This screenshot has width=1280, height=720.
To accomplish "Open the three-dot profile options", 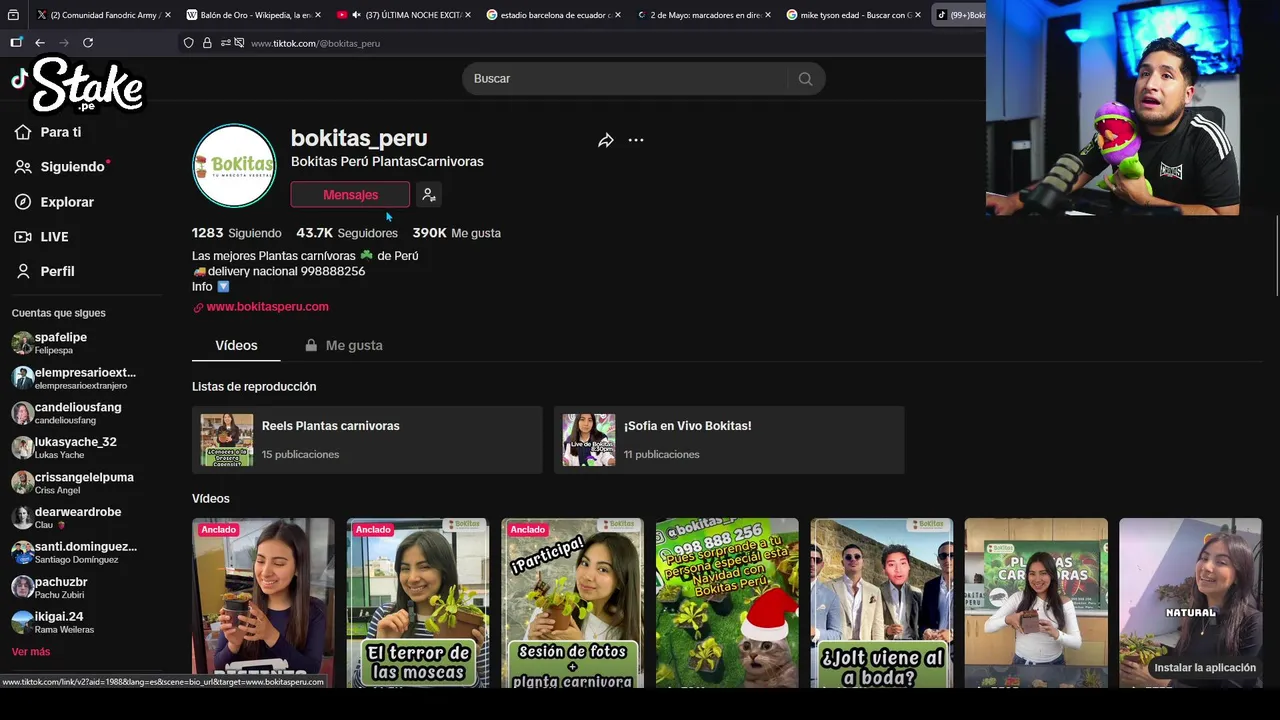I will click(x=636, y=141).
